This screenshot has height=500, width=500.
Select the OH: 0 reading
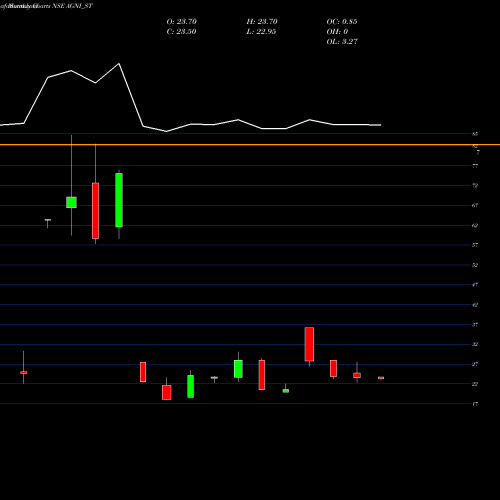(337, 32)
